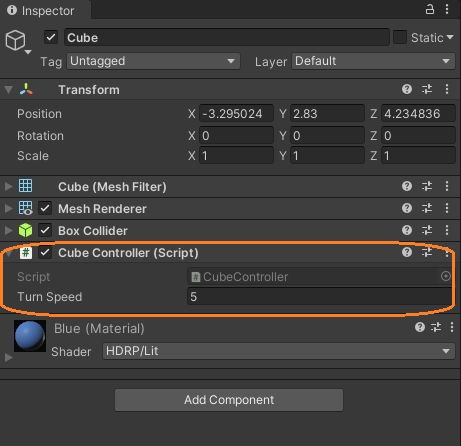The height and width of the screenshot is (446, 461).
Task: Open the Shader HDRP/Lit dropdown
Action: pyautogui.click(x=279, y=351)
